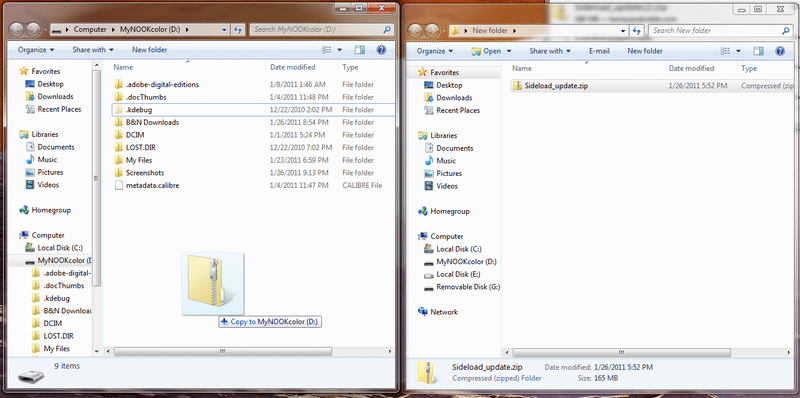Toggle preview pane in New folder window
This screenshot has width=800, height=398.
[x=759, y=51]
